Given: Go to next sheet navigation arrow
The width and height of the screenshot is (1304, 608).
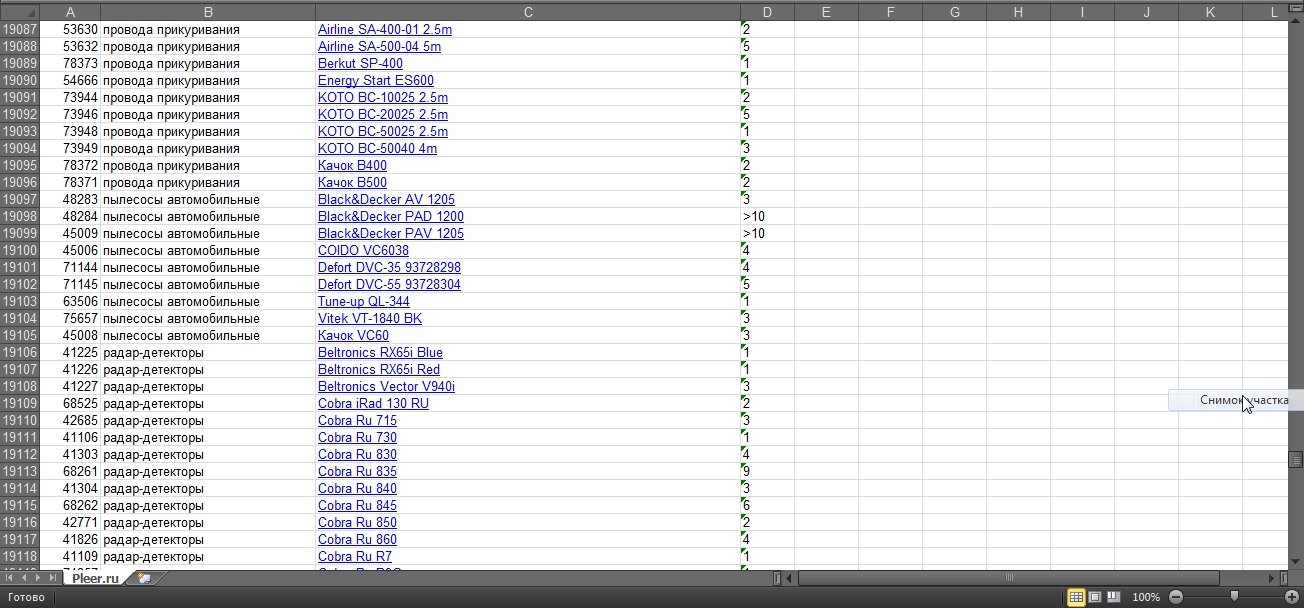Looking at the screenshot, I should (x=38, y=578).
